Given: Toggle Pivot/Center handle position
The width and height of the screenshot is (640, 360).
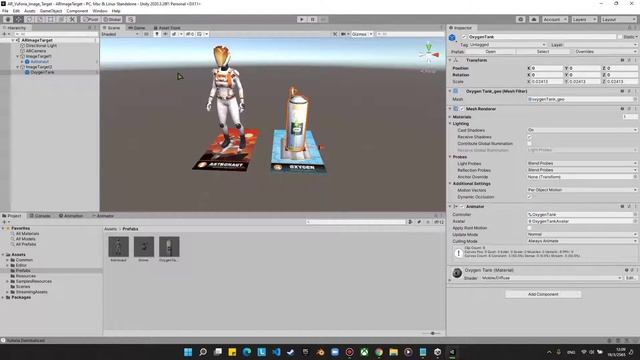Looking at the screenshot, I should point(91,19).
